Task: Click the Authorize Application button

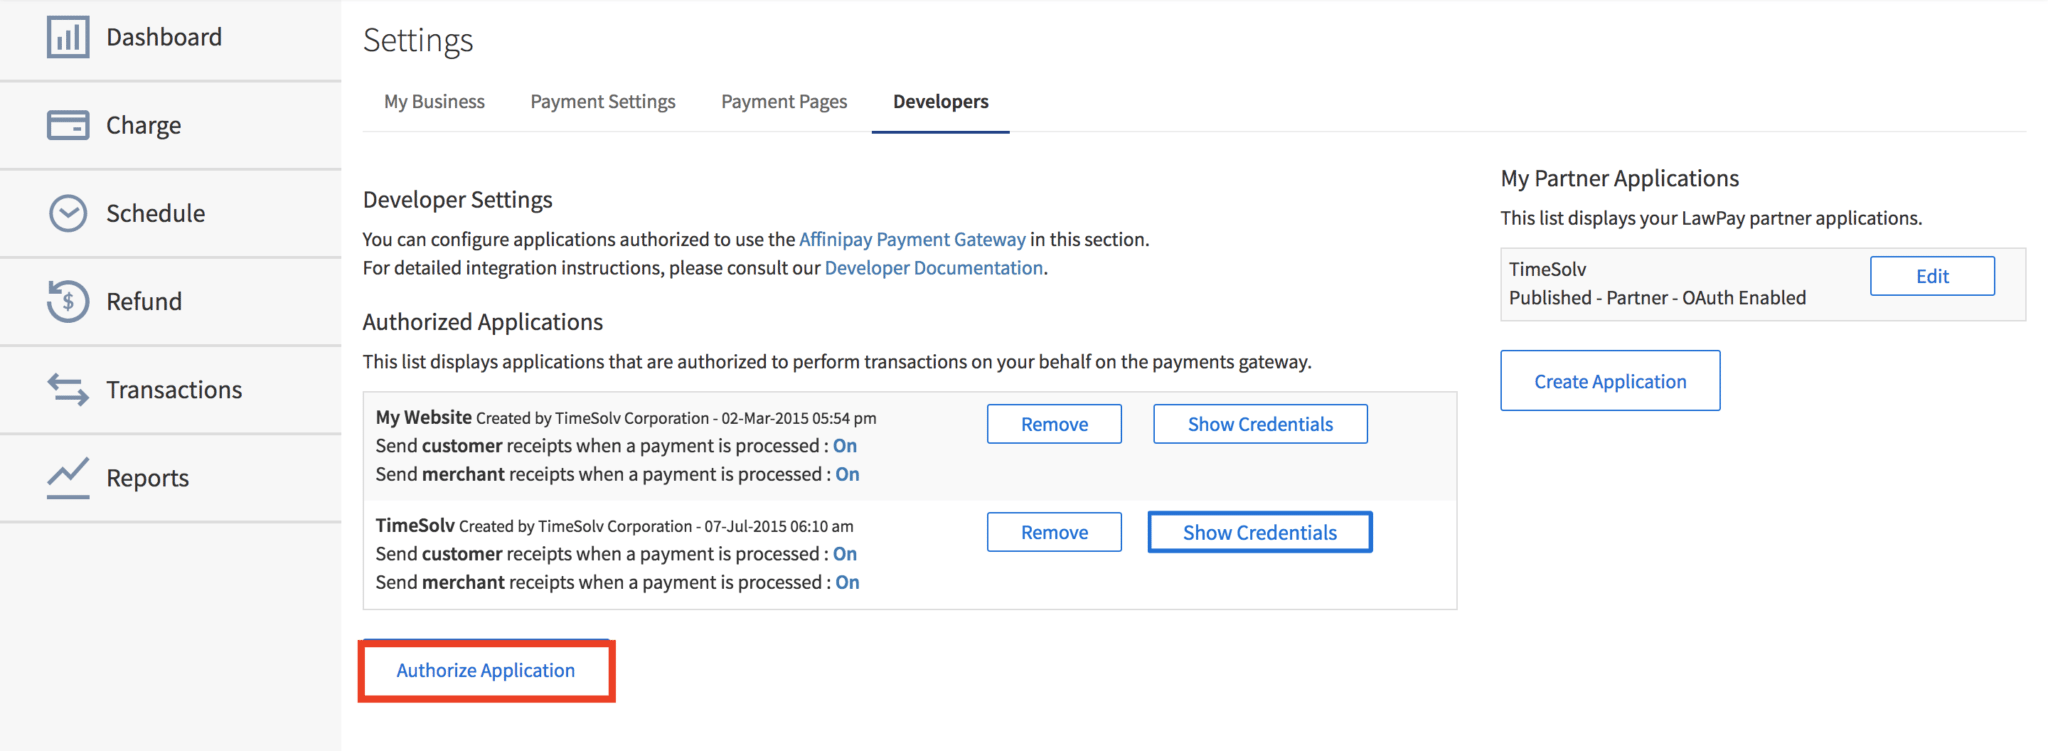Action: [486, 671]
